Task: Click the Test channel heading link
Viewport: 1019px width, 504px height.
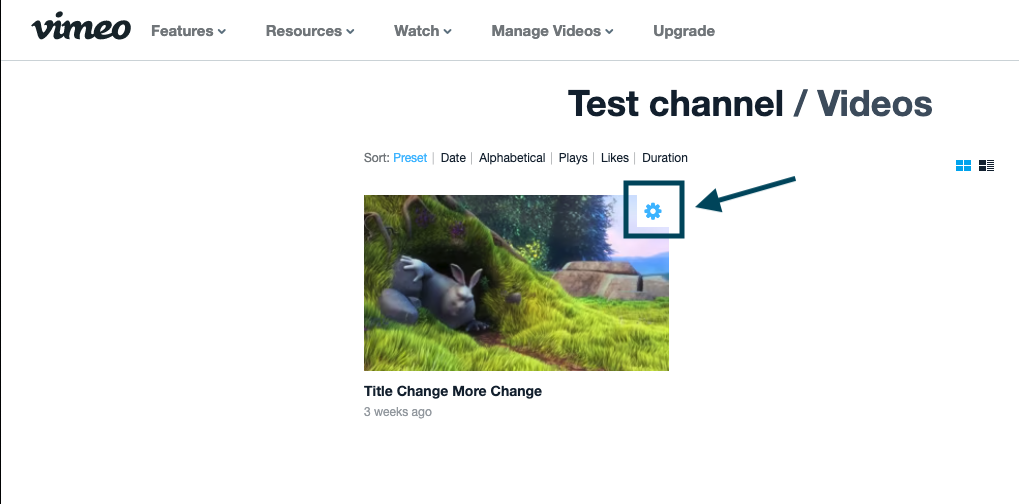Action: click(x=675, y=104)
